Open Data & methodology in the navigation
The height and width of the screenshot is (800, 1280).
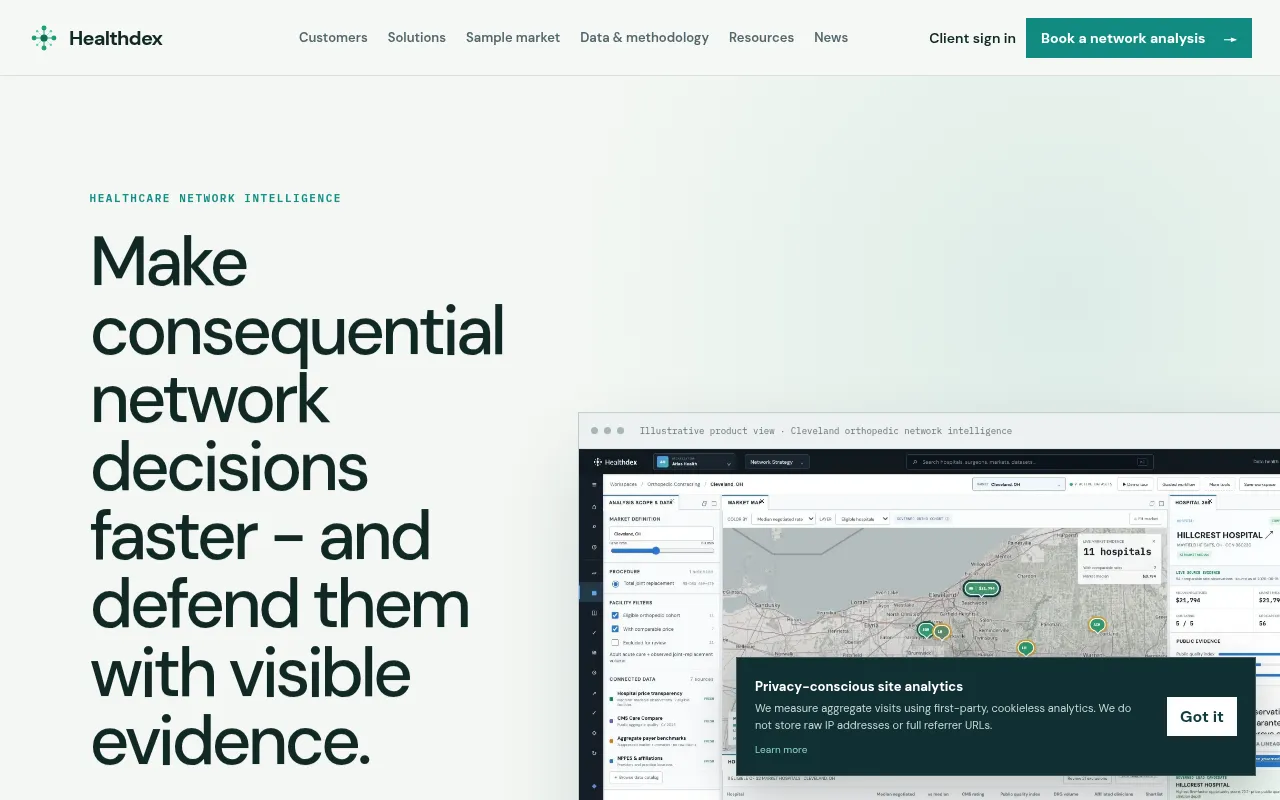[x=644, y=38]
